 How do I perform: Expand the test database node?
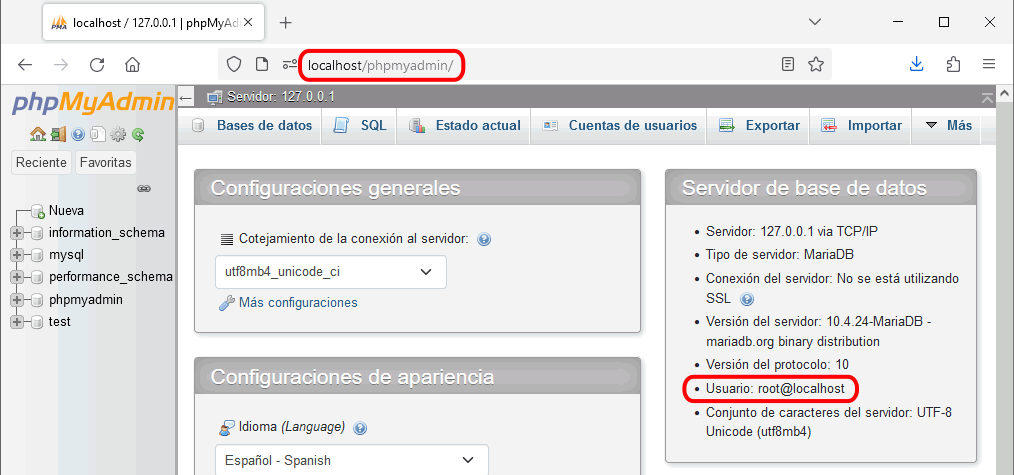point(17,322)
